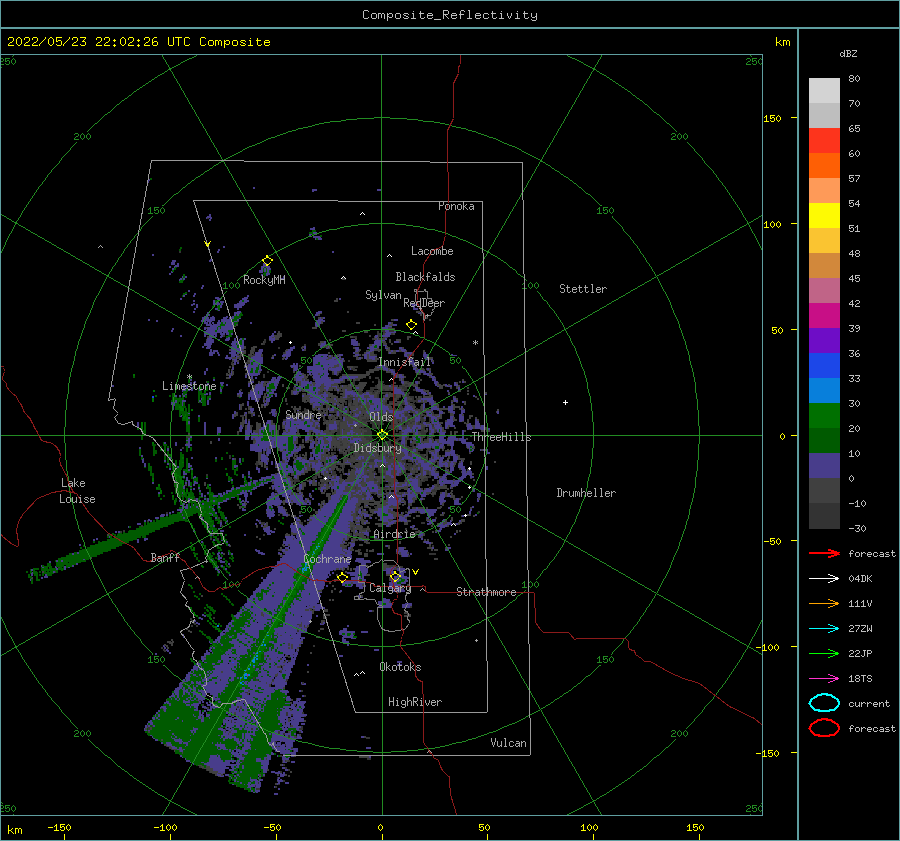
Task: Click the yellow diamond marker below RedDeer
Action: click(411, 325)
